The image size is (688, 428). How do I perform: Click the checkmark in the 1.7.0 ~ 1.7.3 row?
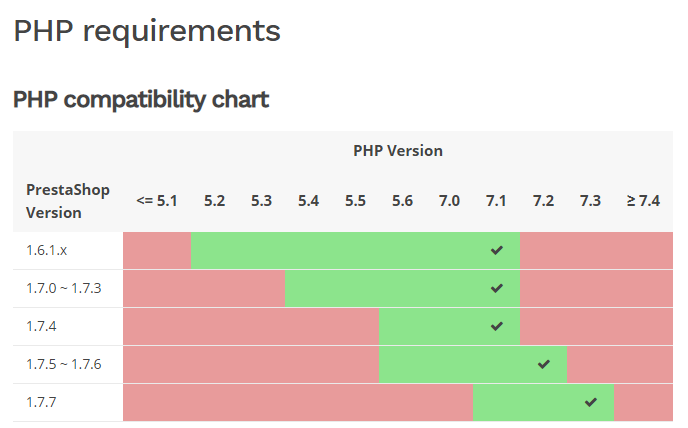[x=497, y=288]
